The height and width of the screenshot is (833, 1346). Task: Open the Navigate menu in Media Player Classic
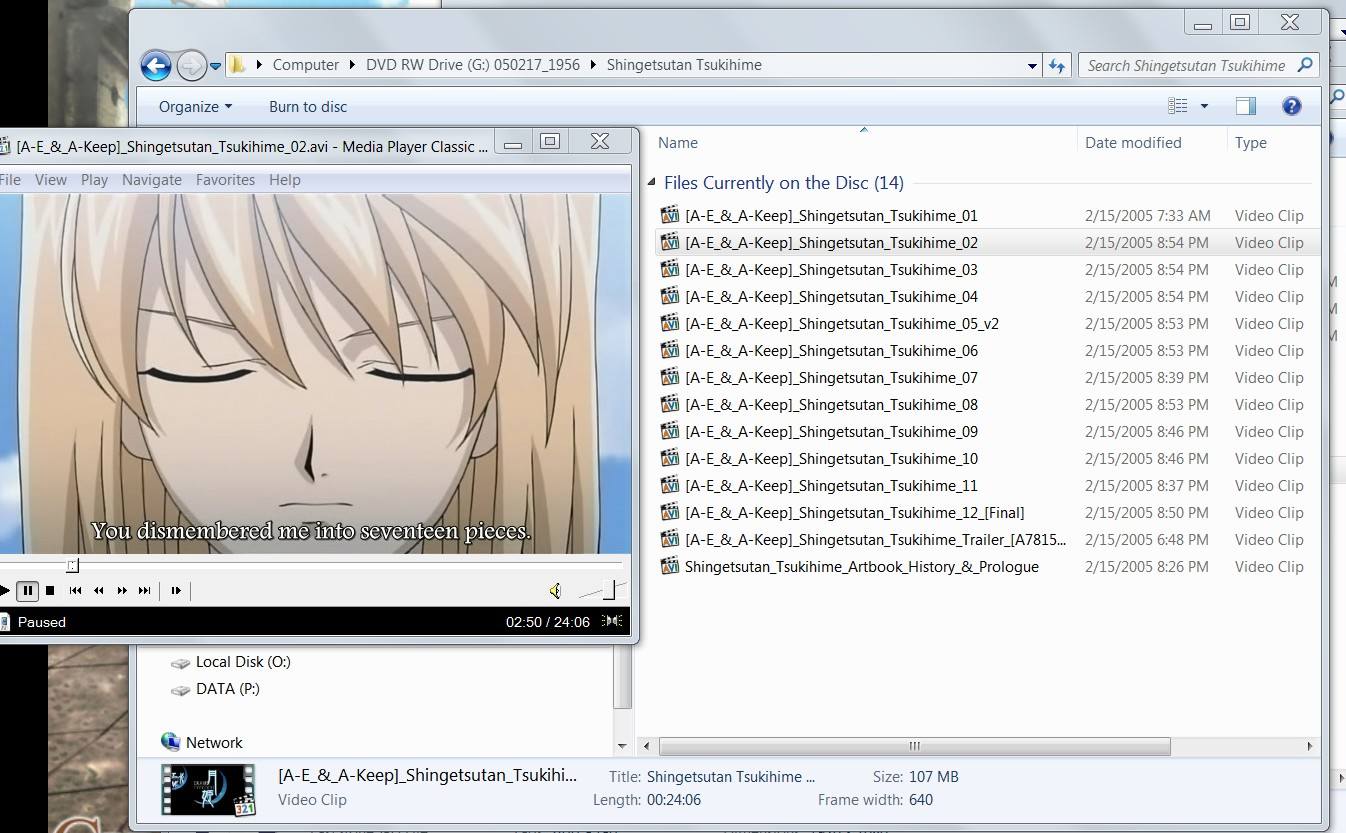click(x=152, y=180)
